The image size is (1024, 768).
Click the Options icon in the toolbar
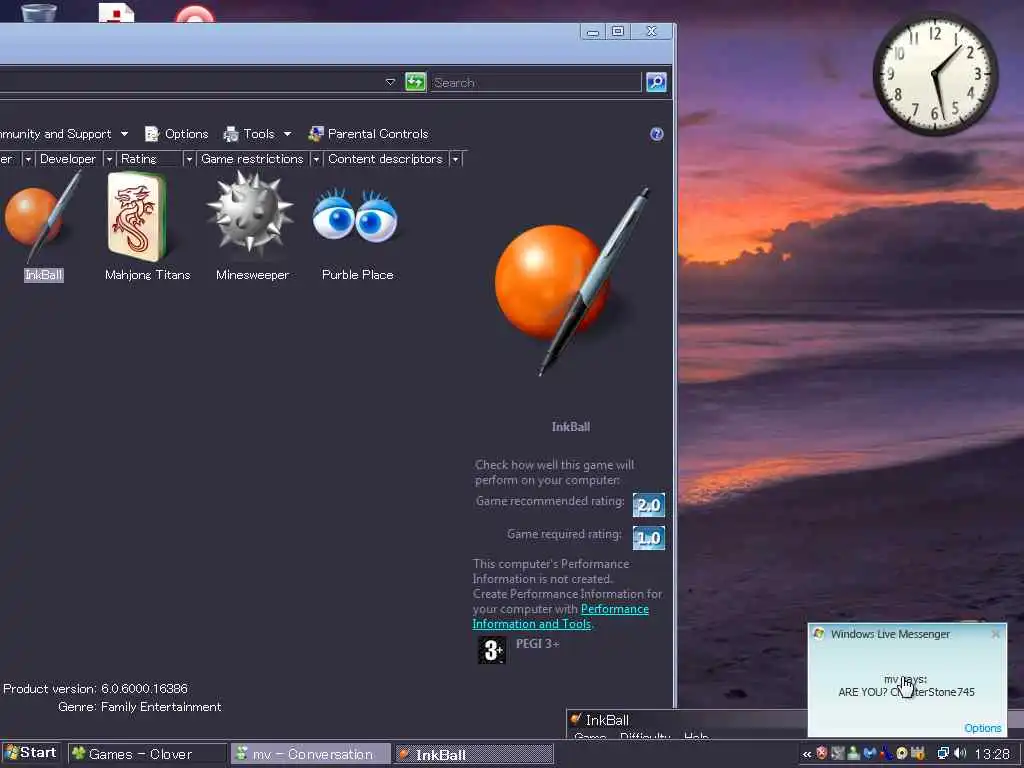coord(152,134)
